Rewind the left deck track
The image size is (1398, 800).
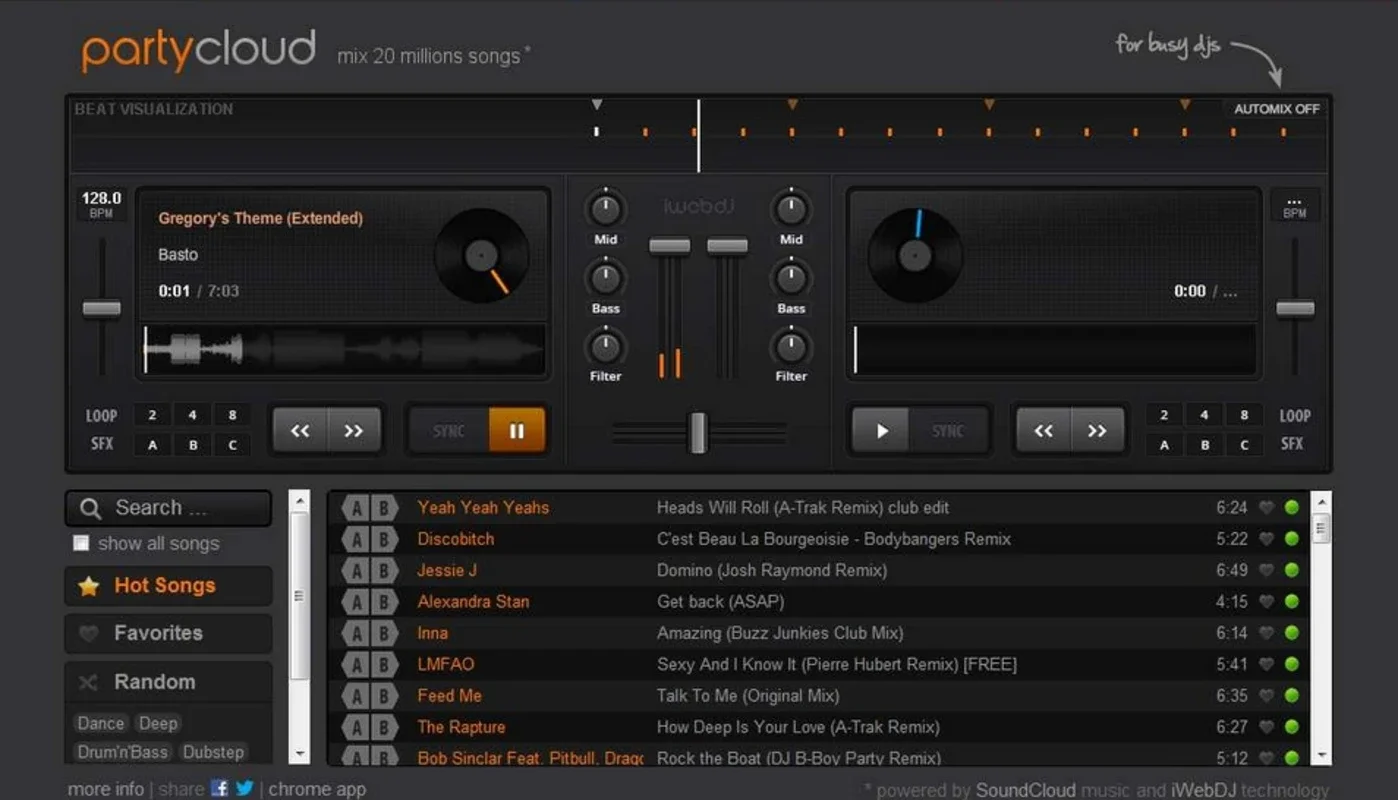point(300,431)
